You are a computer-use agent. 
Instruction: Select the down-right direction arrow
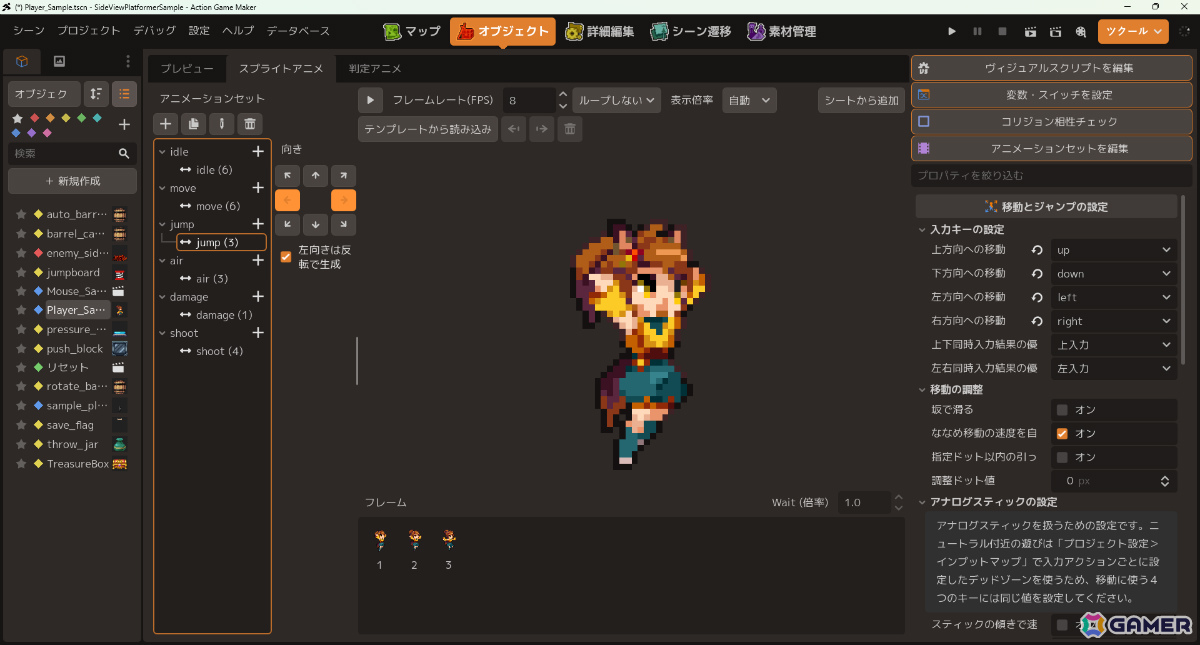point(343,224)
